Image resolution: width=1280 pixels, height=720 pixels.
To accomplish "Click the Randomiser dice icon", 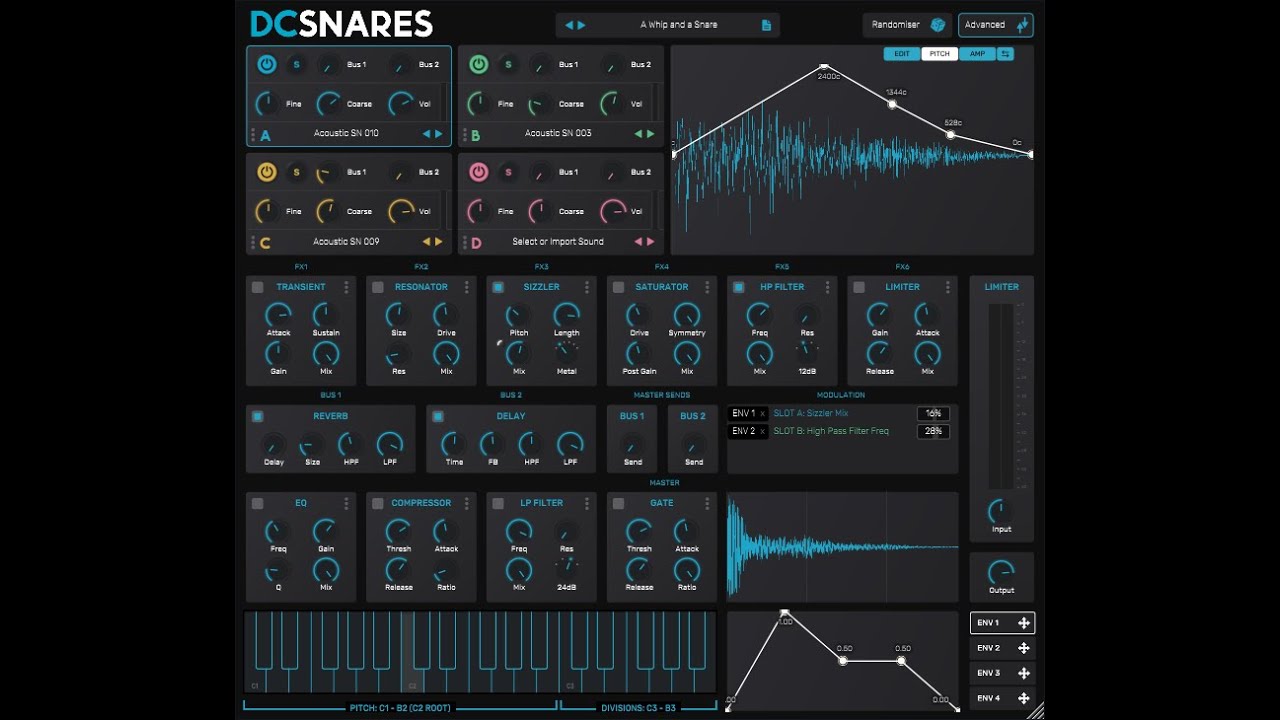I will pos(938,25).
